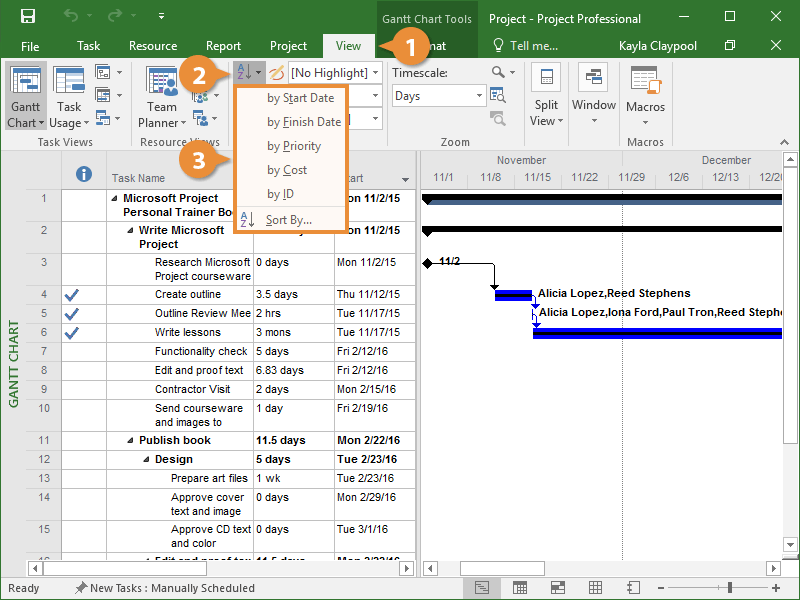Click the zoom slider in status bar

point(731,588)
